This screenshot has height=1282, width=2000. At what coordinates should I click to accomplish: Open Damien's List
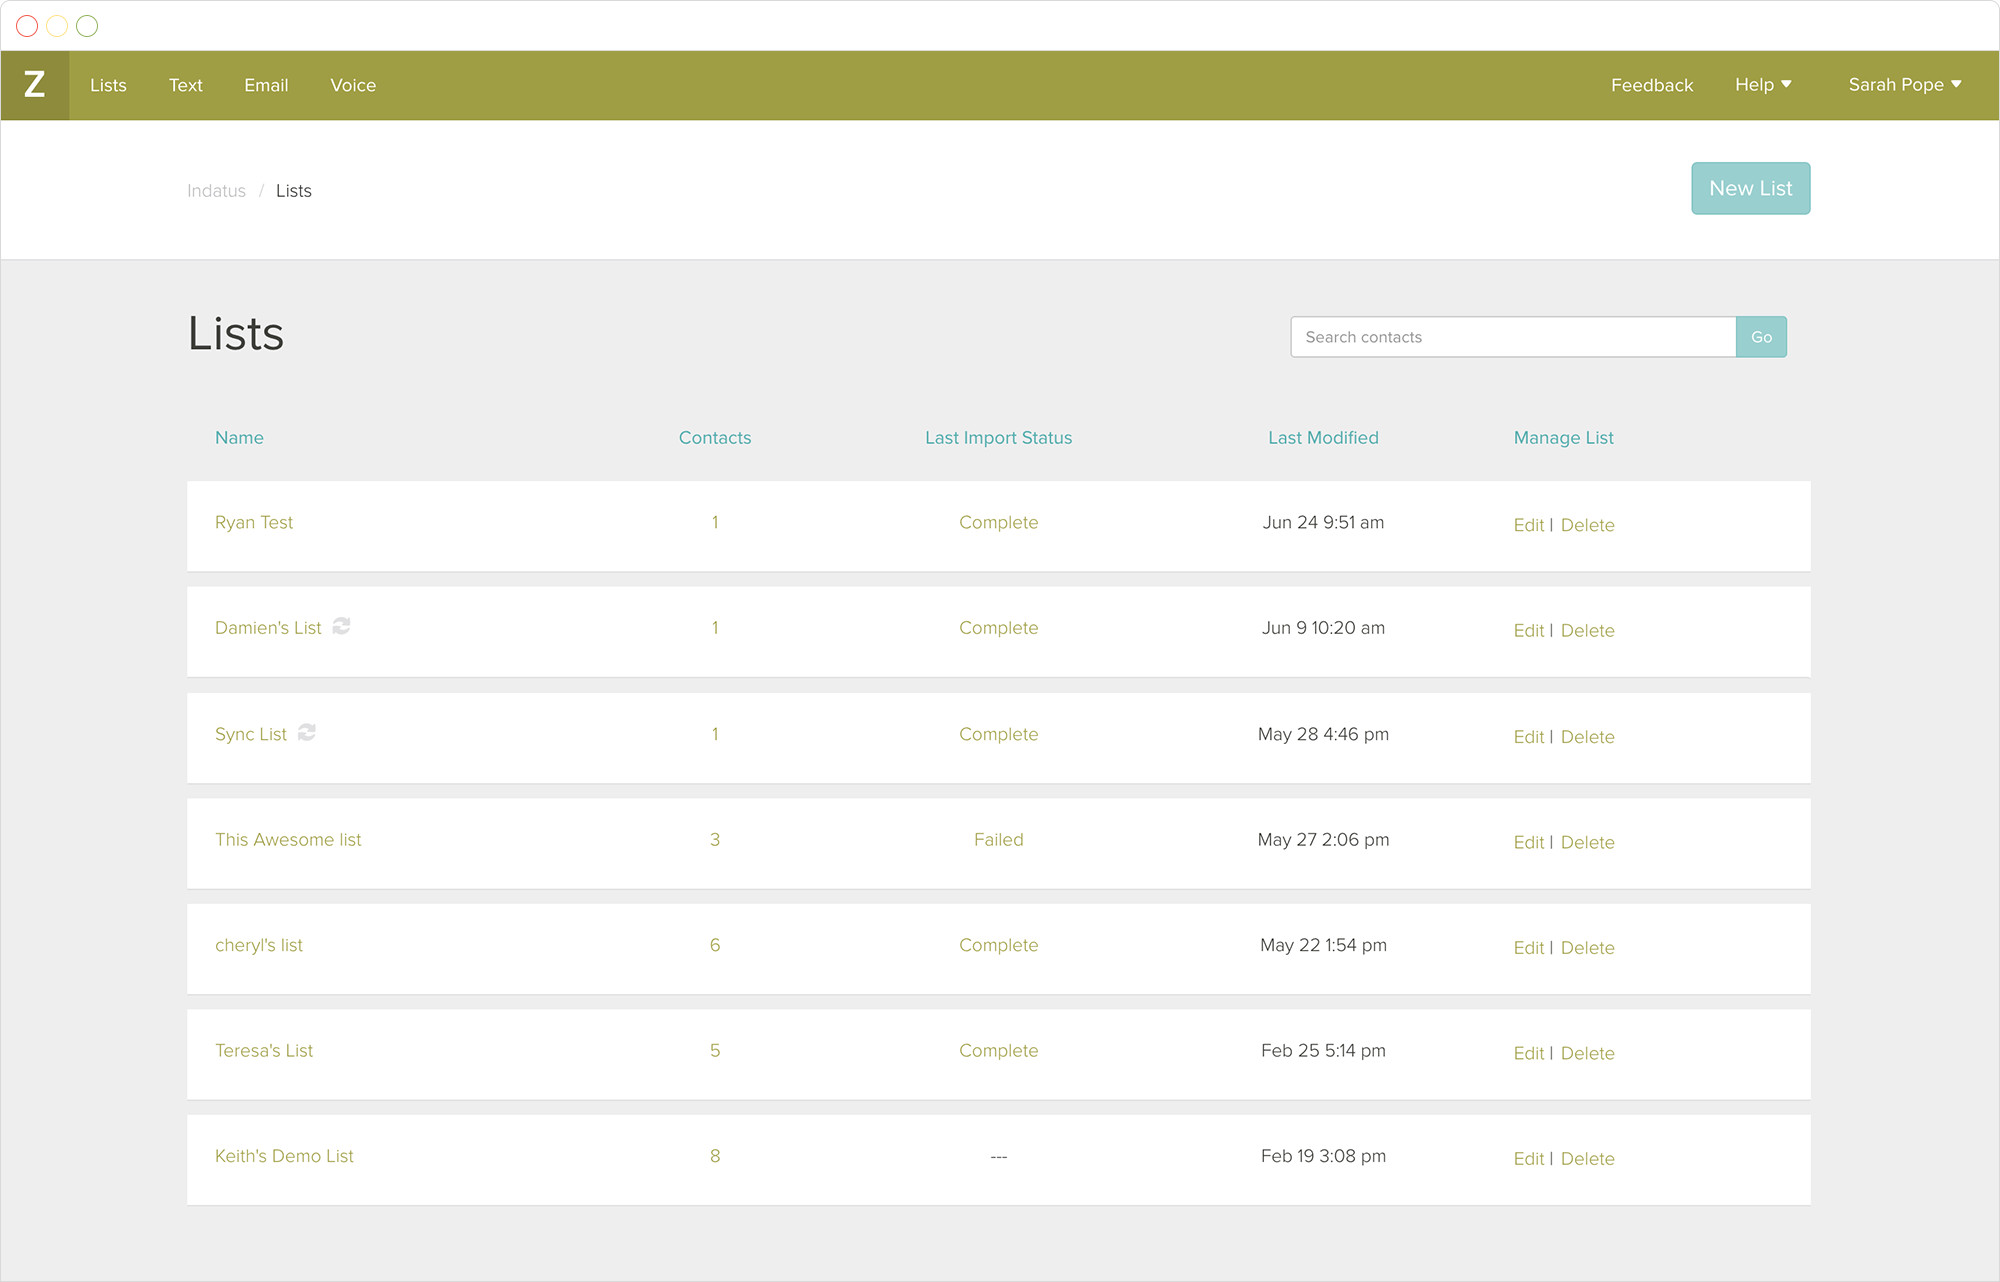268,628
